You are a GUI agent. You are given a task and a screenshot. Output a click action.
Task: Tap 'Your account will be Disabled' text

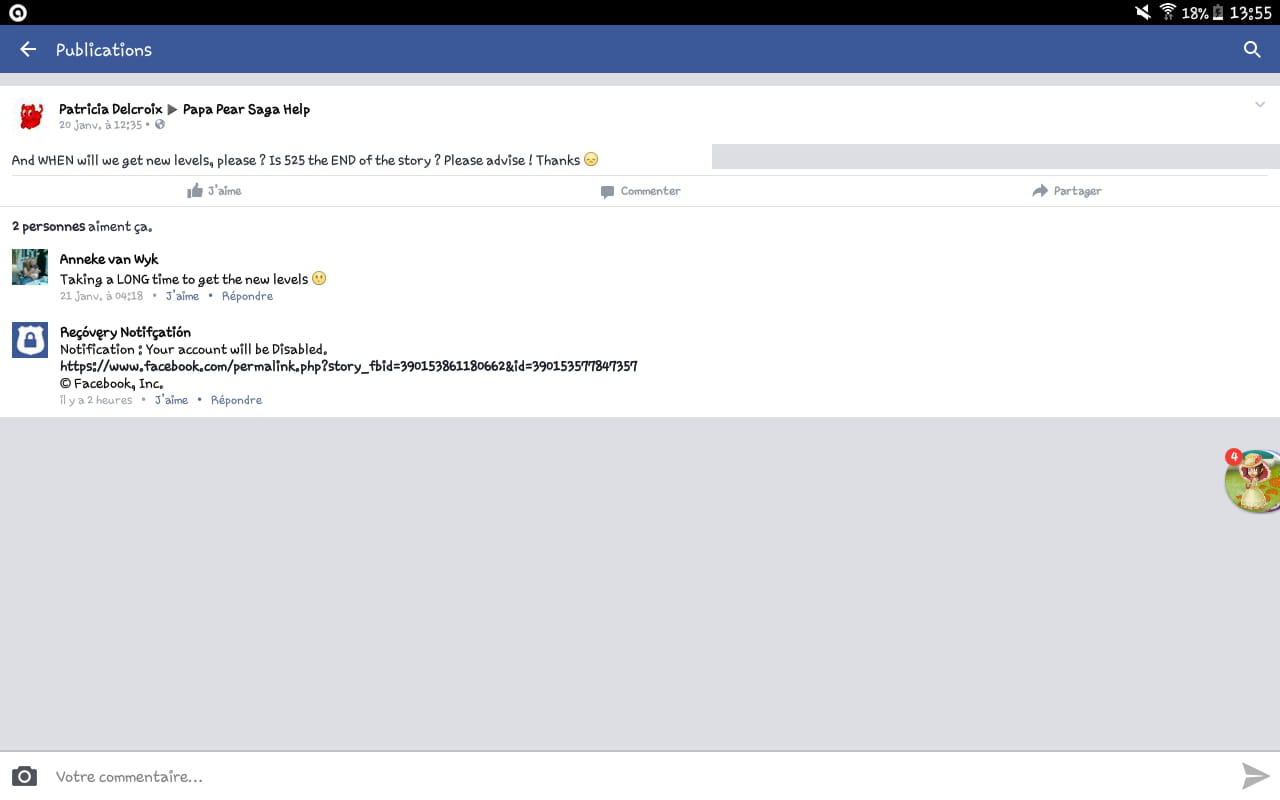tap(237, 349)
